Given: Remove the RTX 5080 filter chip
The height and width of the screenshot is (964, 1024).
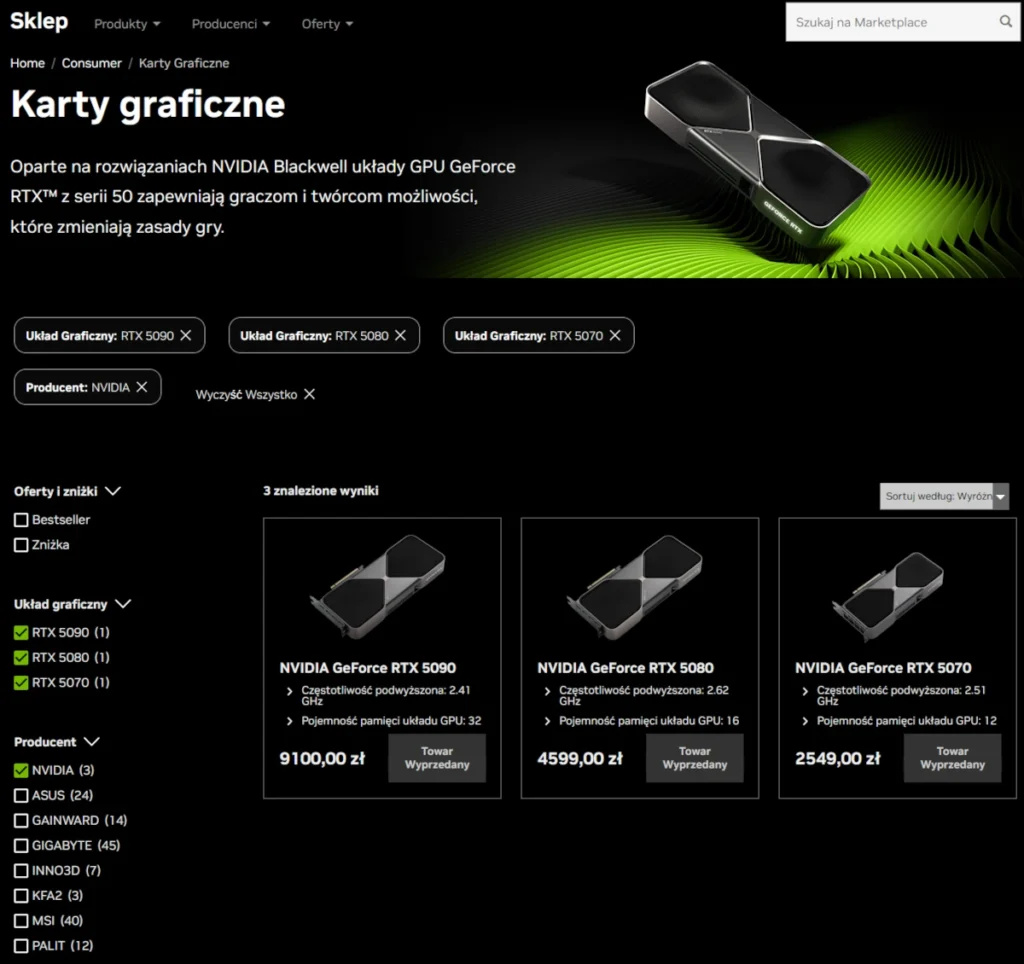Looking at the screenshot, I should coord(400,336).
